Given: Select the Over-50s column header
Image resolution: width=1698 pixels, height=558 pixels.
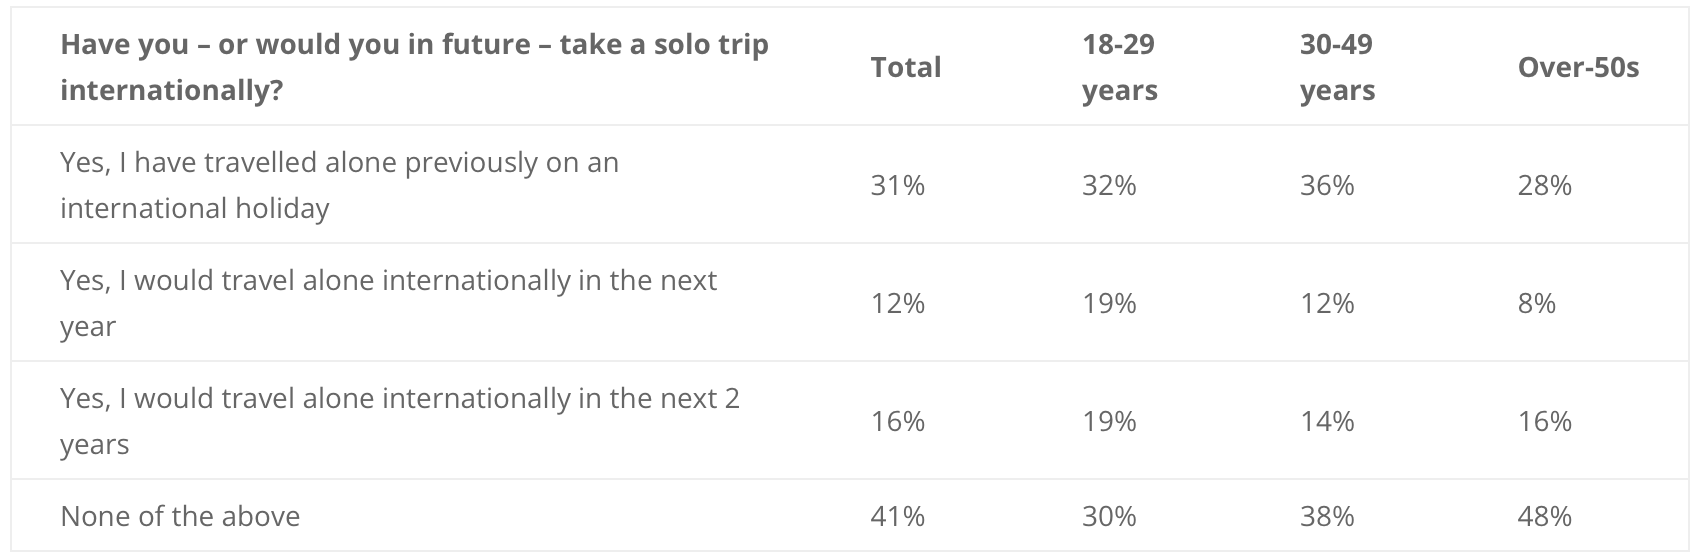Looking at the screenshot, I should 1578,67.
